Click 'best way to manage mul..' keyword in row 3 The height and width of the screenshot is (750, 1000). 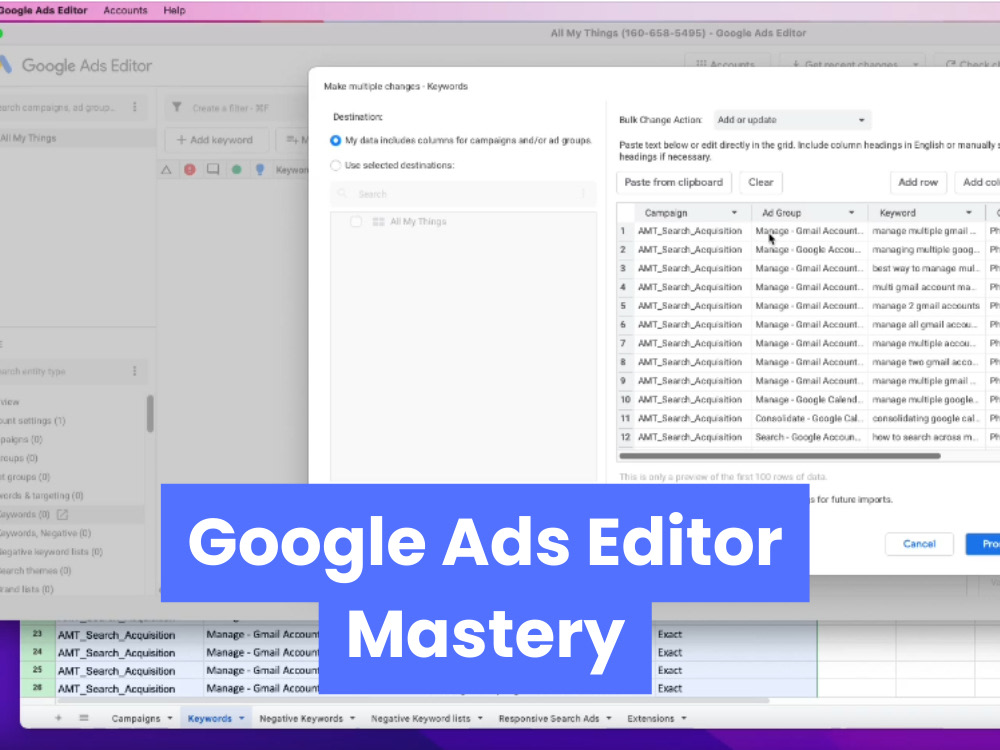pyautogui.click(x=926, y=268)
